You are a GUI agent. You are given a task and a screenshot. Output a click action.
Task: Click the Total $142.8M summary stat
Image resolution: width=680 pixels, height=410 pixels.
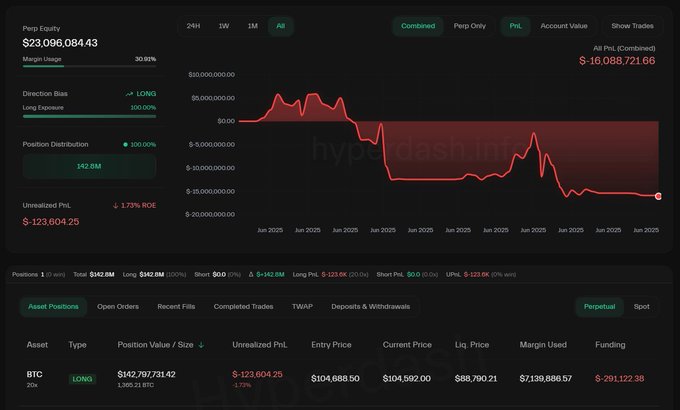point(94,275)
